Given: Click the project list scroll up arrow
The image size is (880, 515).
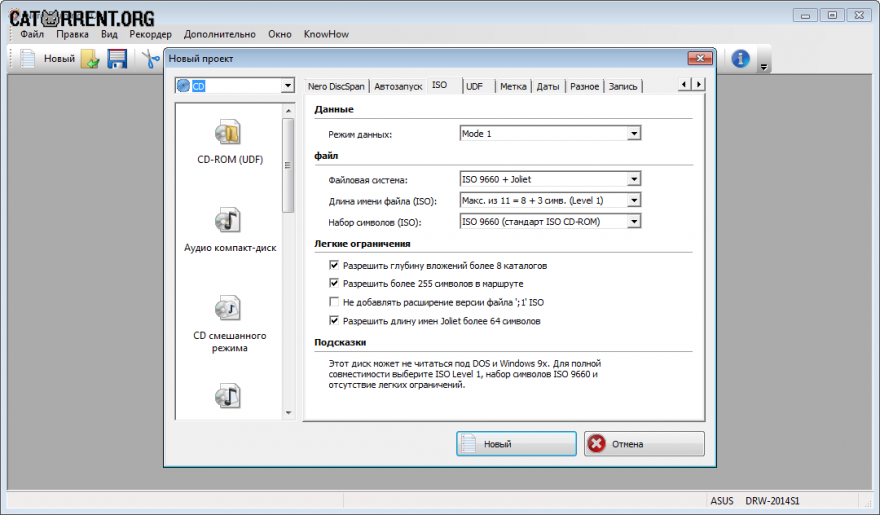Looking at the screenshot, I should coord(288,111).
